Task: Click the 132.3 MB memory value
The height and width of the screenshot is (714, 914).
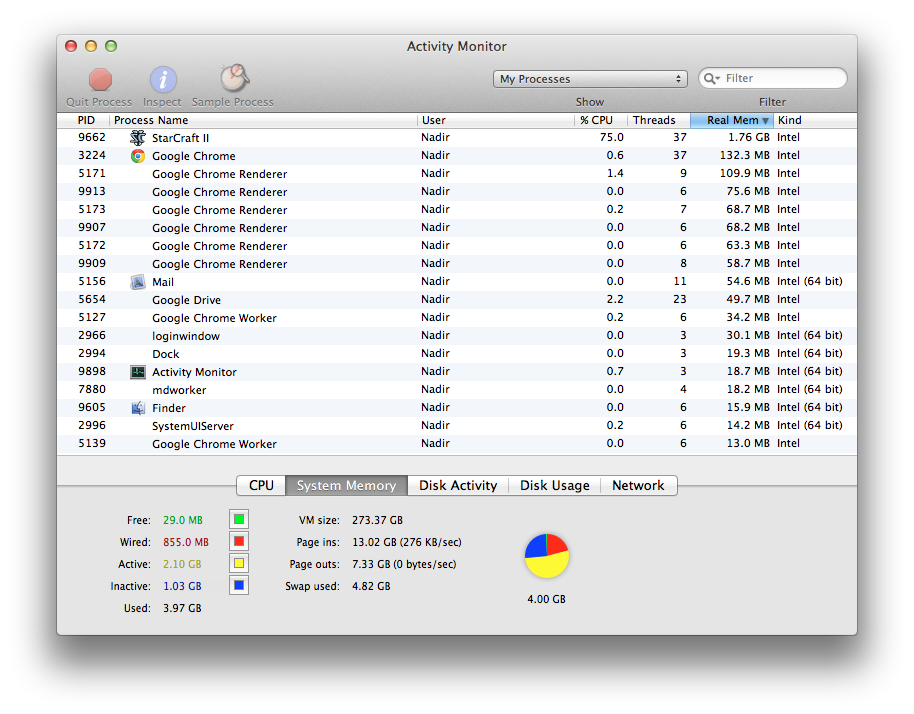Action: click(x=745, y=156)
